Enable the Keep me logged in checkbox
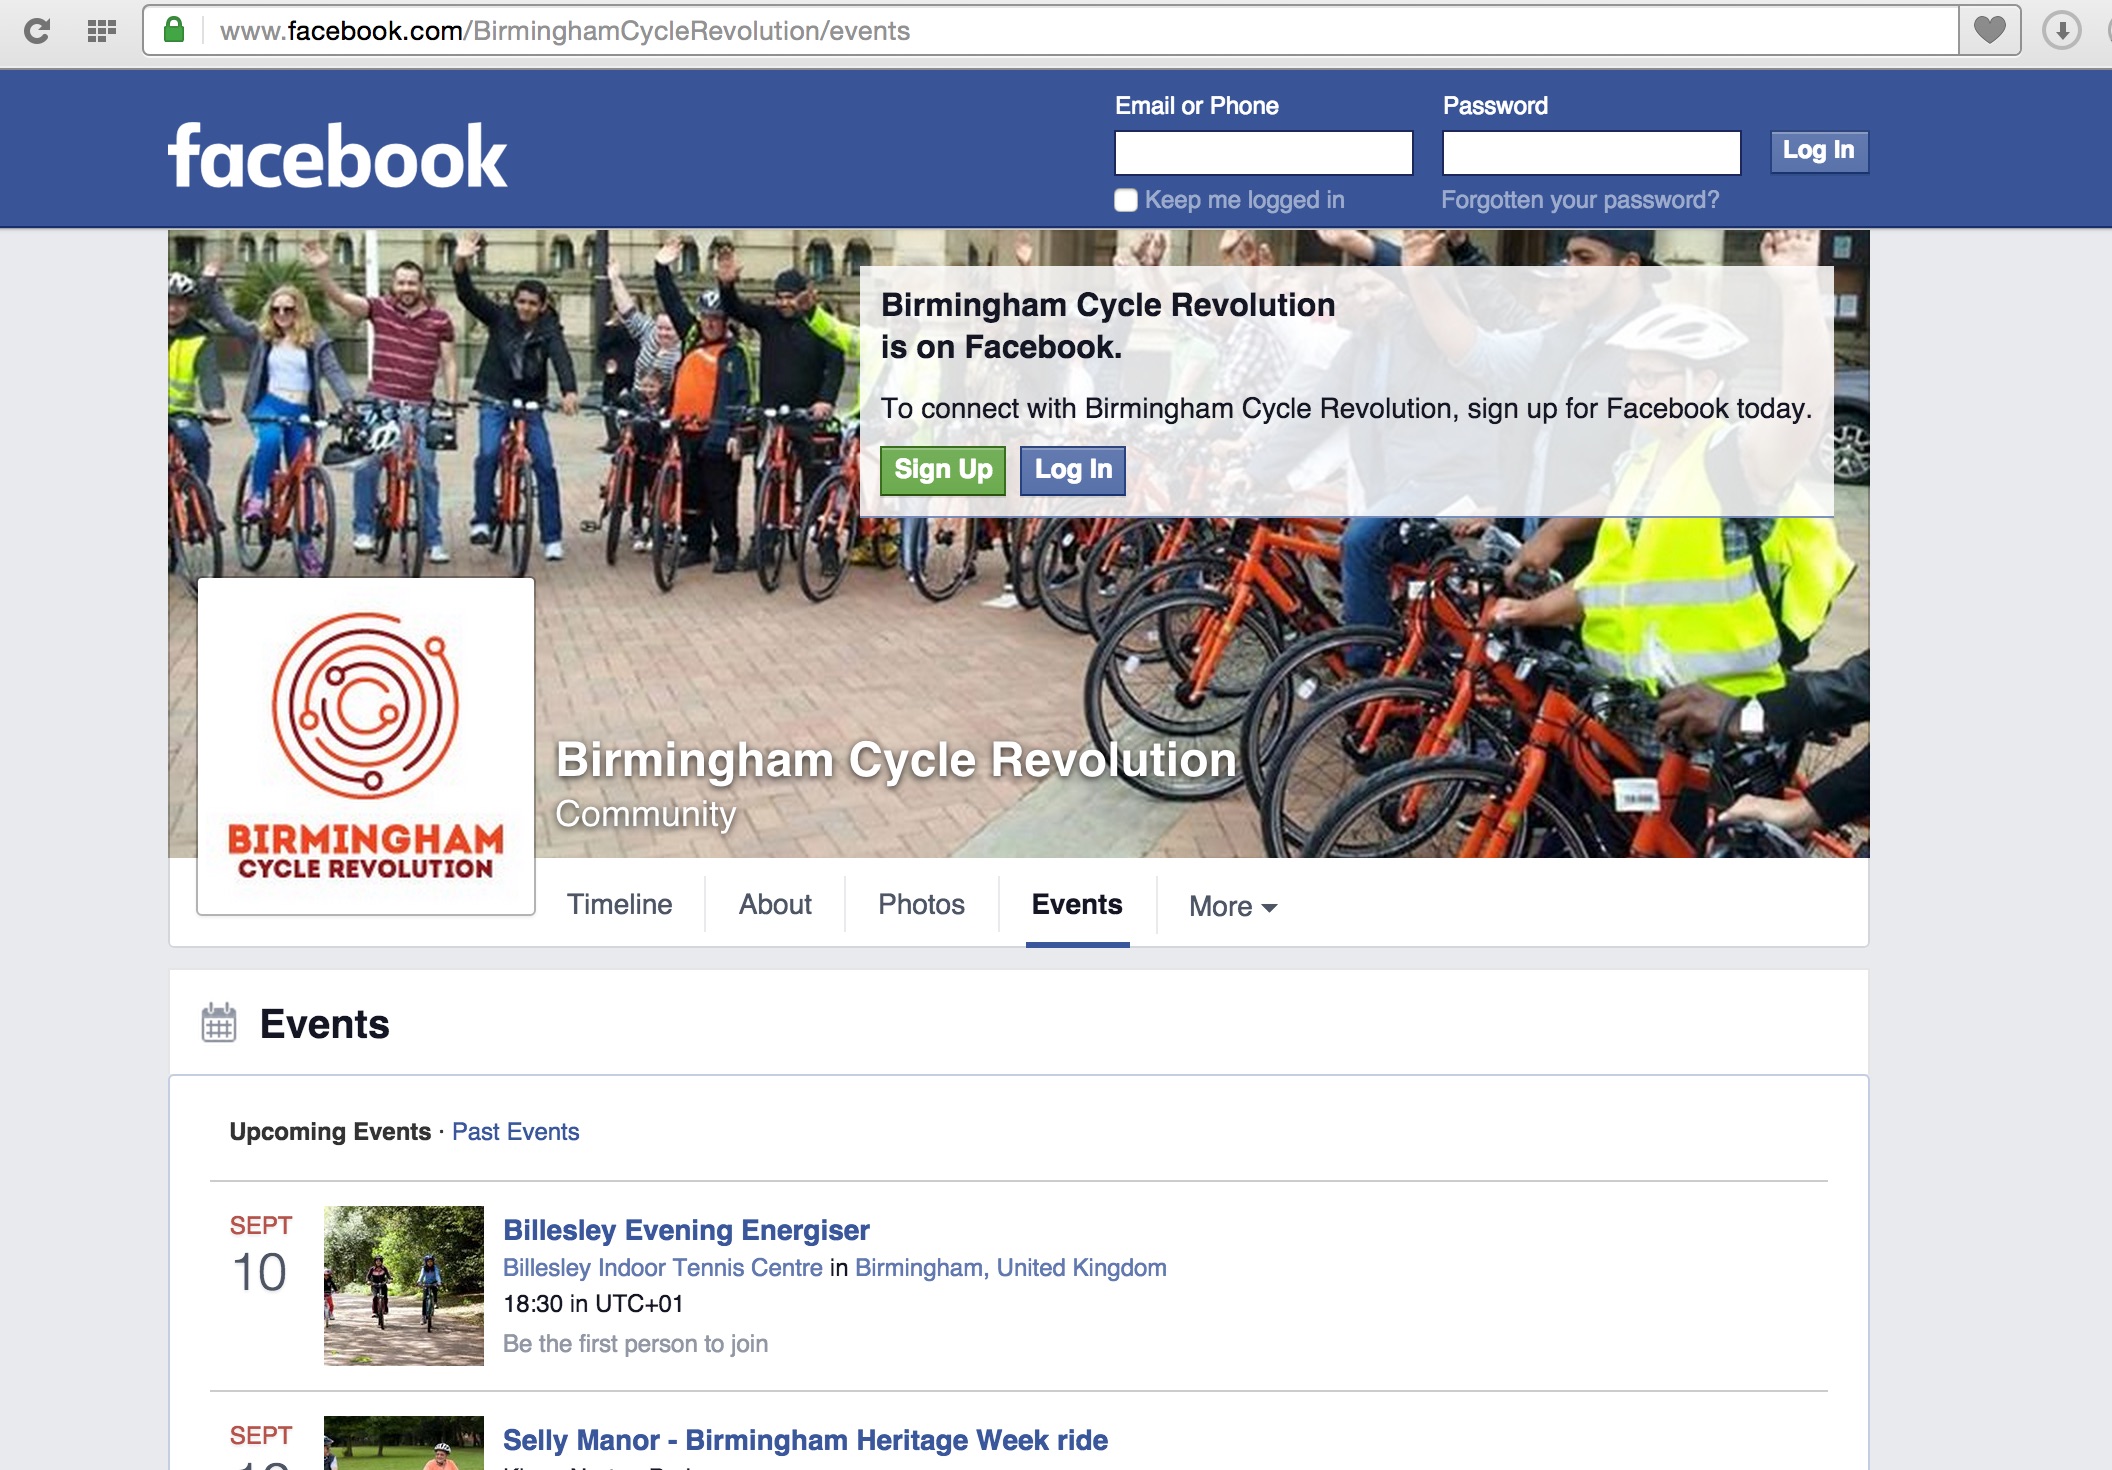Image resolution: width=2112 pixels, height=1470 pixels. pos(1124,199)
